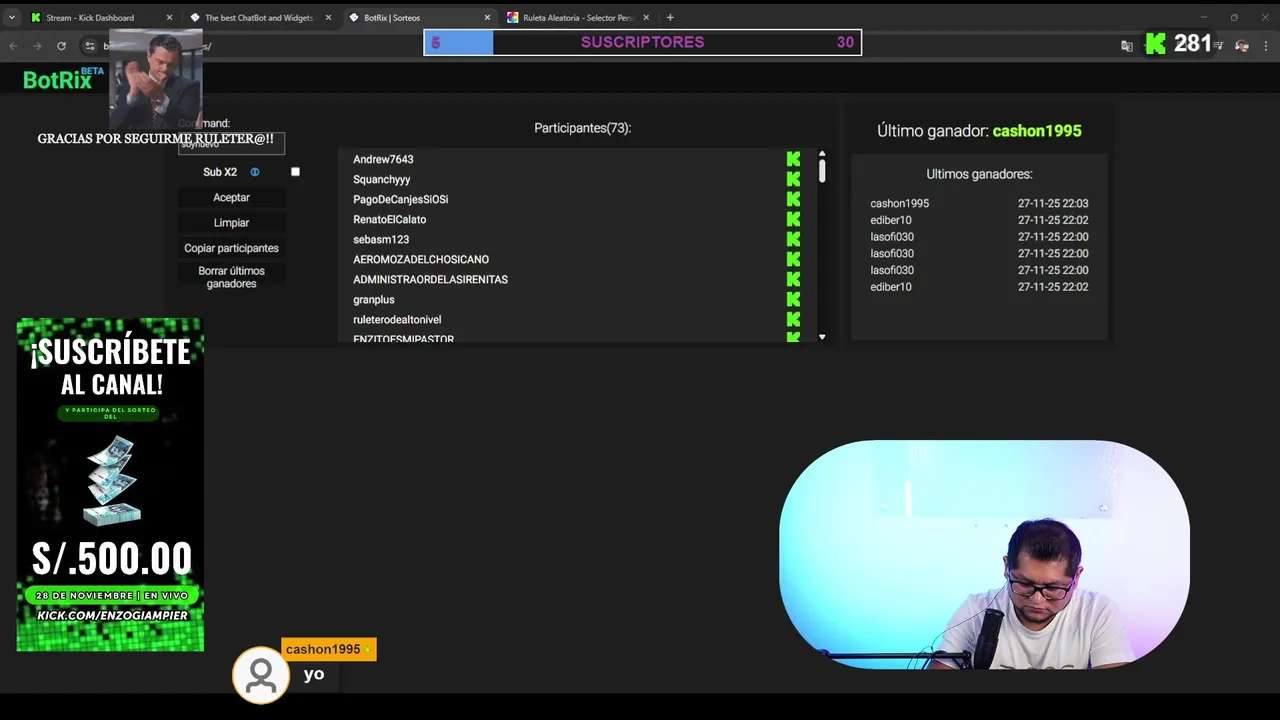This screenshot has width=1280, height=720.
Task: Click the Kick icon beside ADMINISTRAORDELASIRENITAS
Action: pyautogui.click(x=793, y=279)
